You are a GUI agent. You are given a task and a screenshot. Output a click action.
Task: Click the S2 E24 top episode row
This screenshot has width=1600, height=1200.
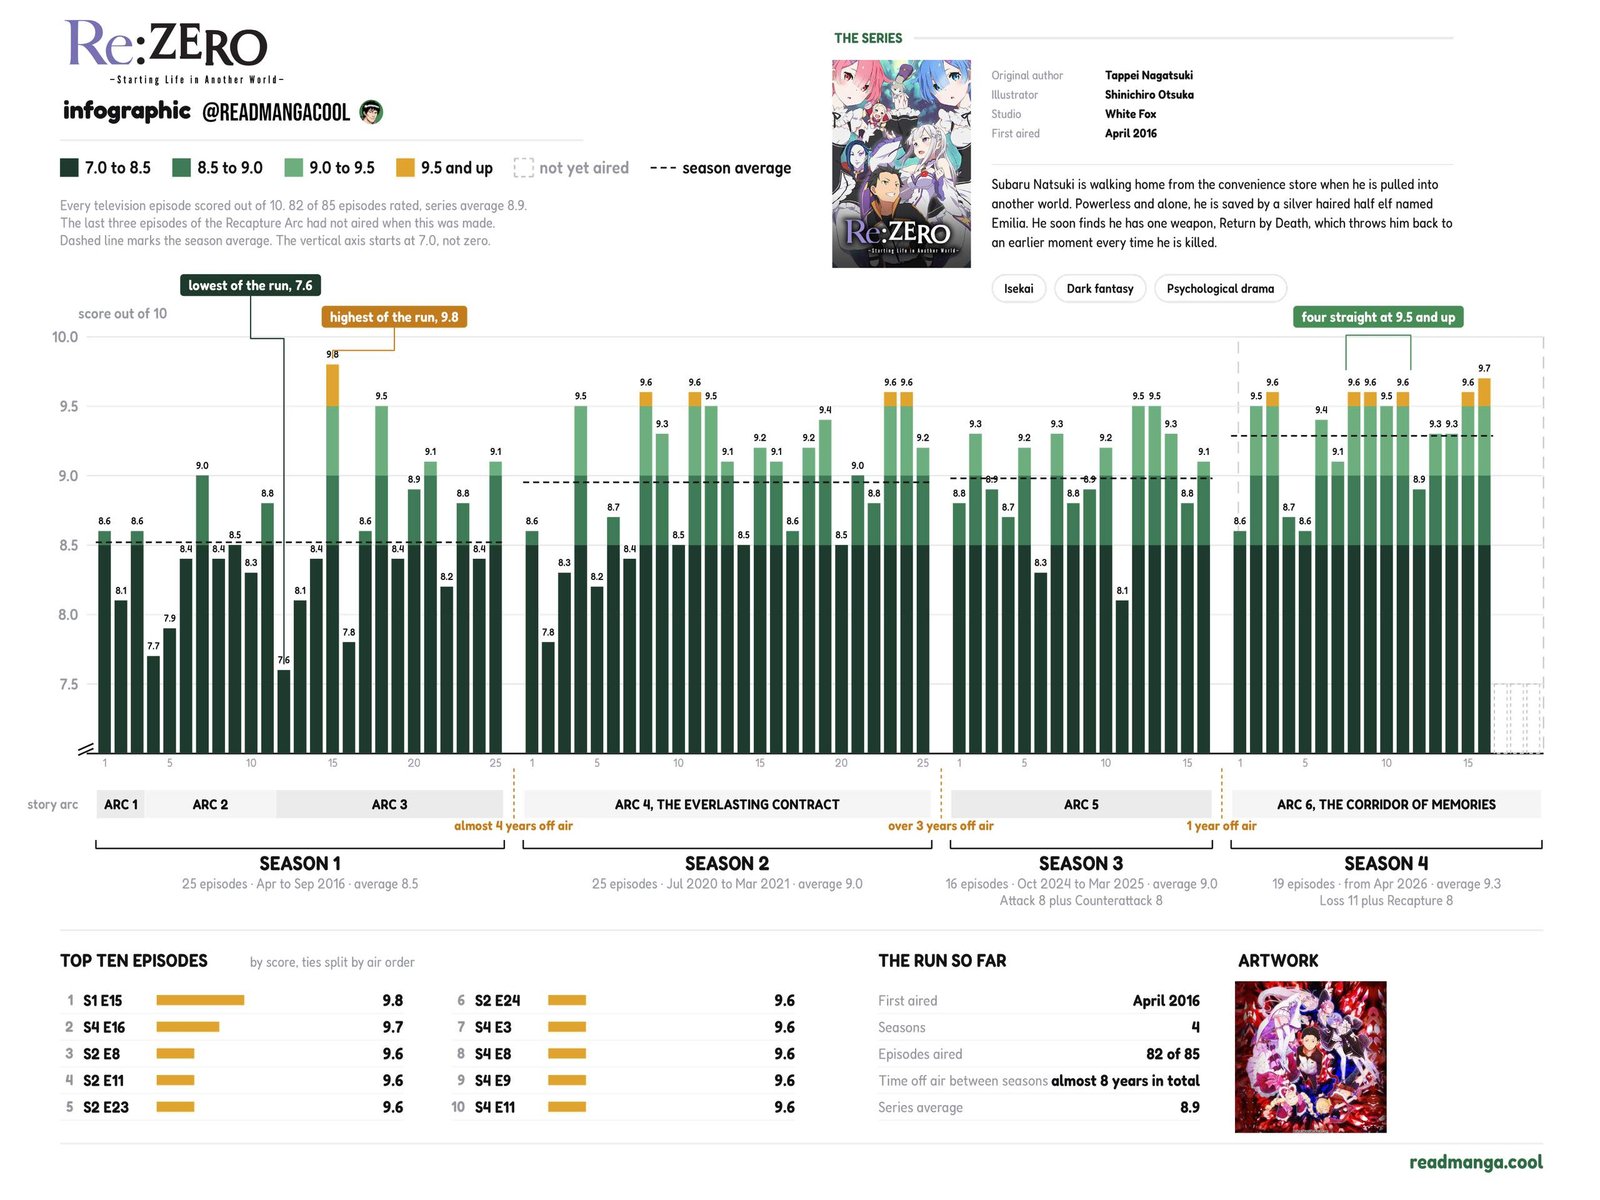[x=624, y=1001]
